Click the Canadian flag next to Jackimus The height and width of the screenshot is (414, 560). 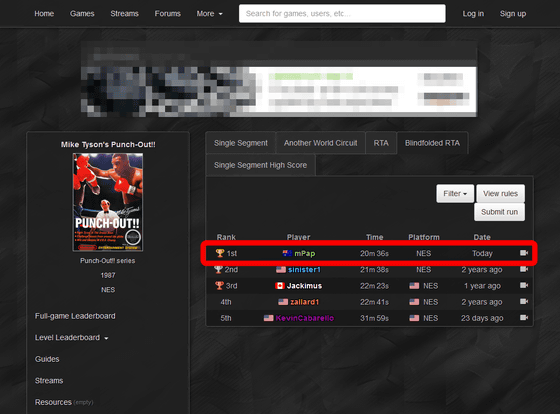coord(280,286)
